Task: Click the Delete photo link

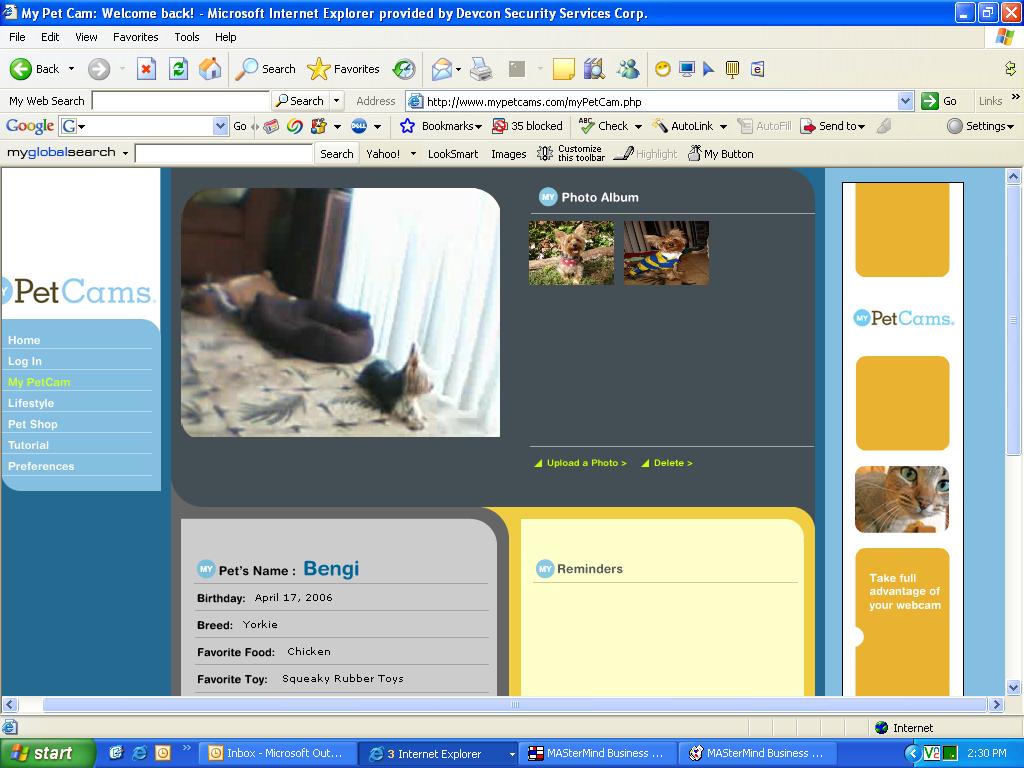Action: click(672, 463)
